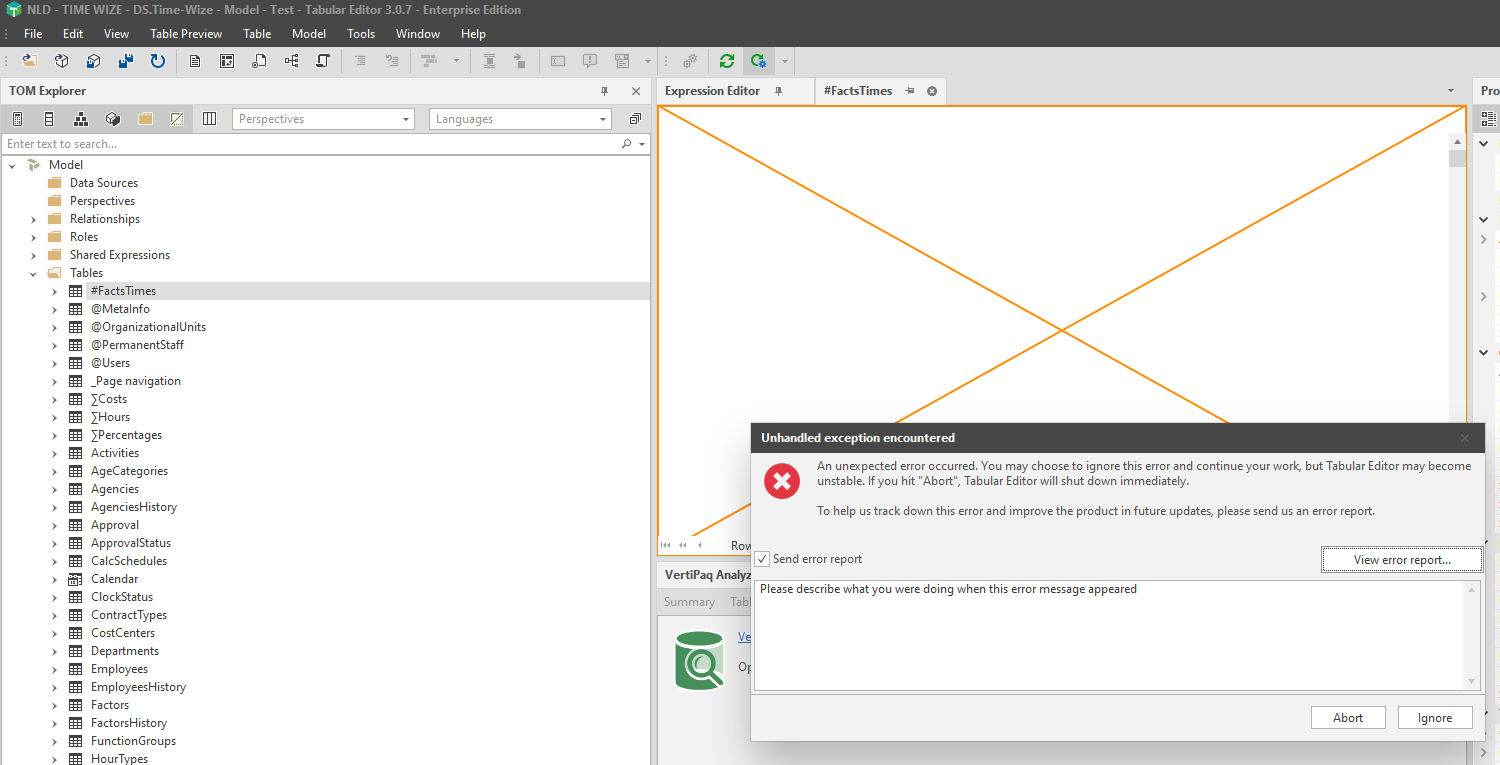Go to first row navigation icon
Screen dimensions: 1500x765
click(666, 545)
